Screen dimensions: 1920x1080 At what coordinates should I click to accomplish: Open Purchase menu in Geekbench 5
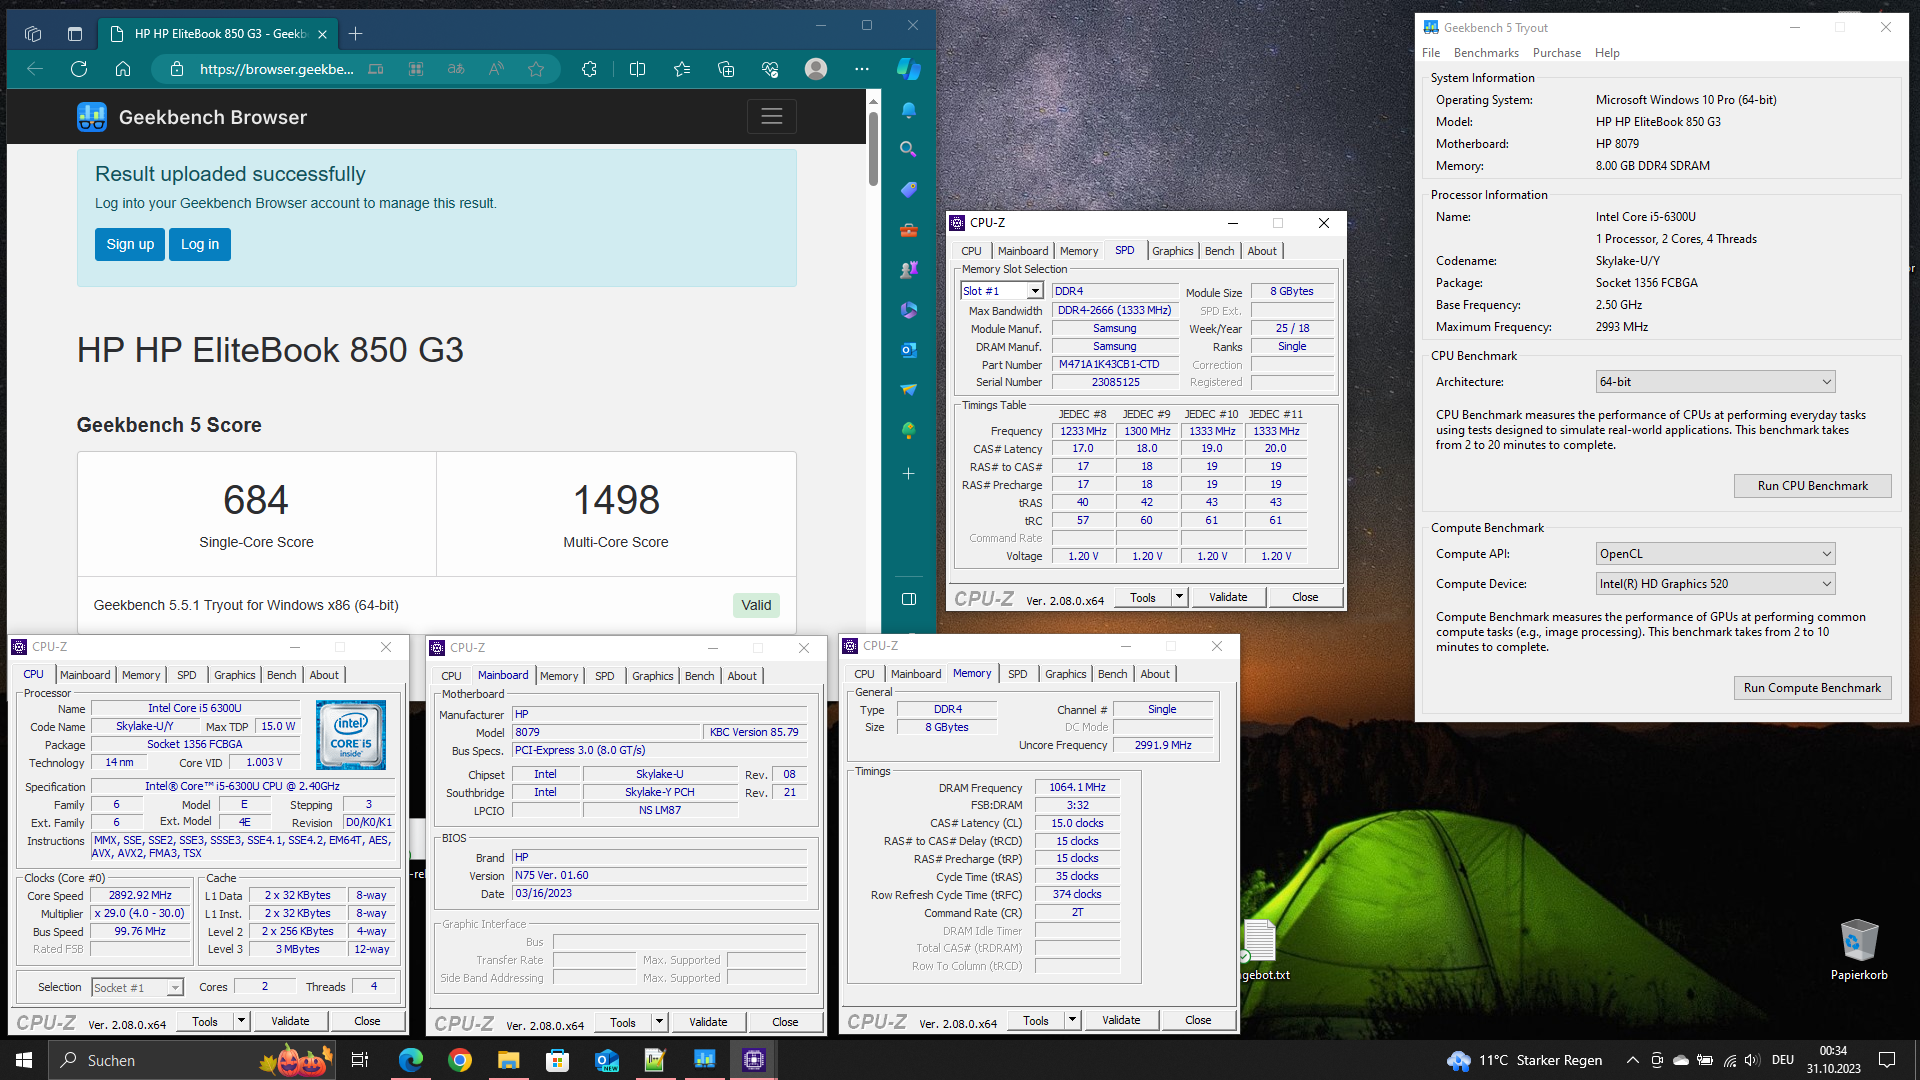tap(1557, 53)
